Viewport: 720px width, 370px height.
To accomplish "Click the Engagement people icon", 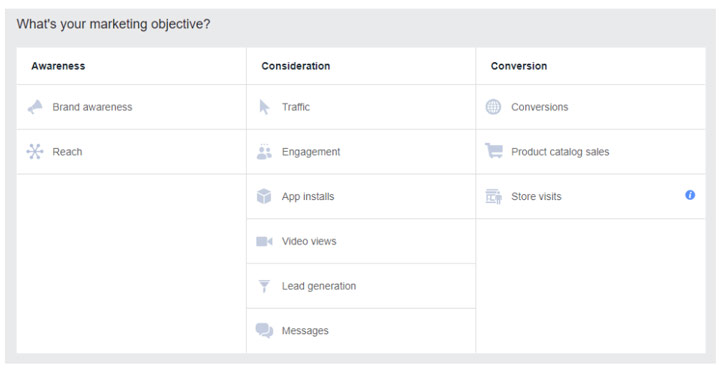I will point(264,151).
